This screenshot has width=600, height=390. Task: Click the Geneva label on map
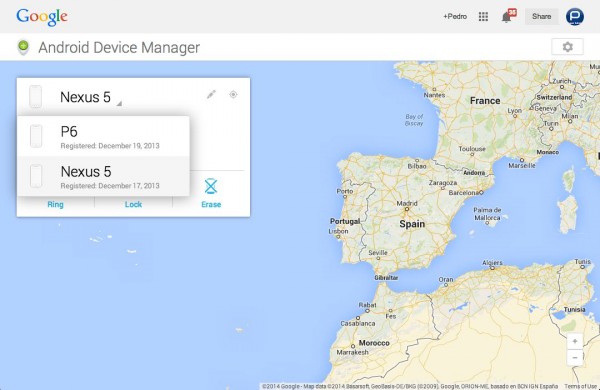coord(545,108)
